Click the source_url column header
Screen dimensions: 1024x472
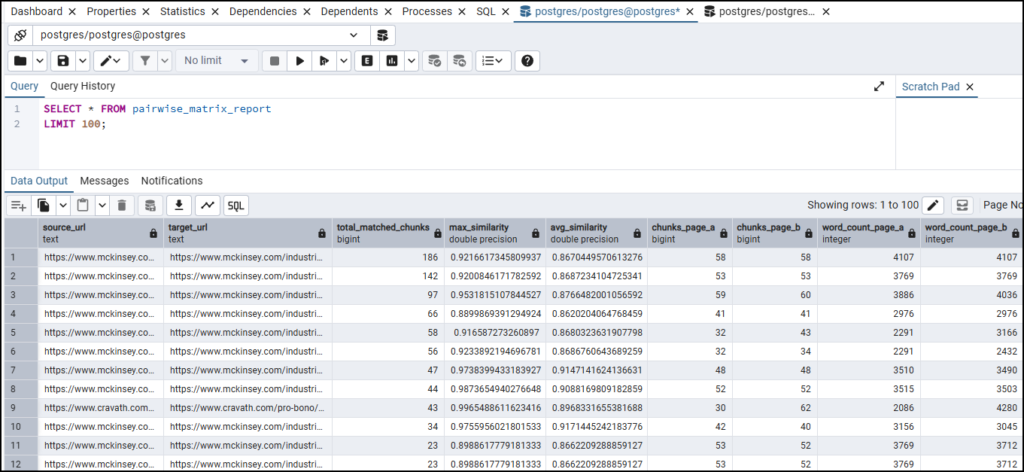101,233
